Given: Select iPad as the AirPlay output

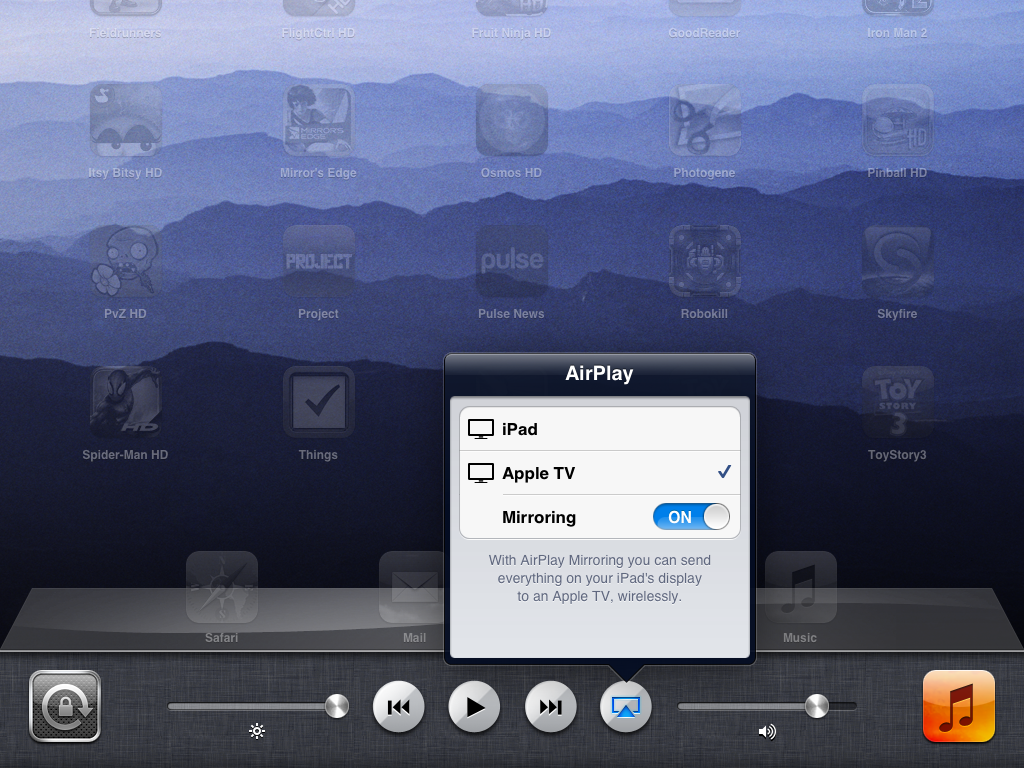Looking at the screenshot, I should 600,429.
